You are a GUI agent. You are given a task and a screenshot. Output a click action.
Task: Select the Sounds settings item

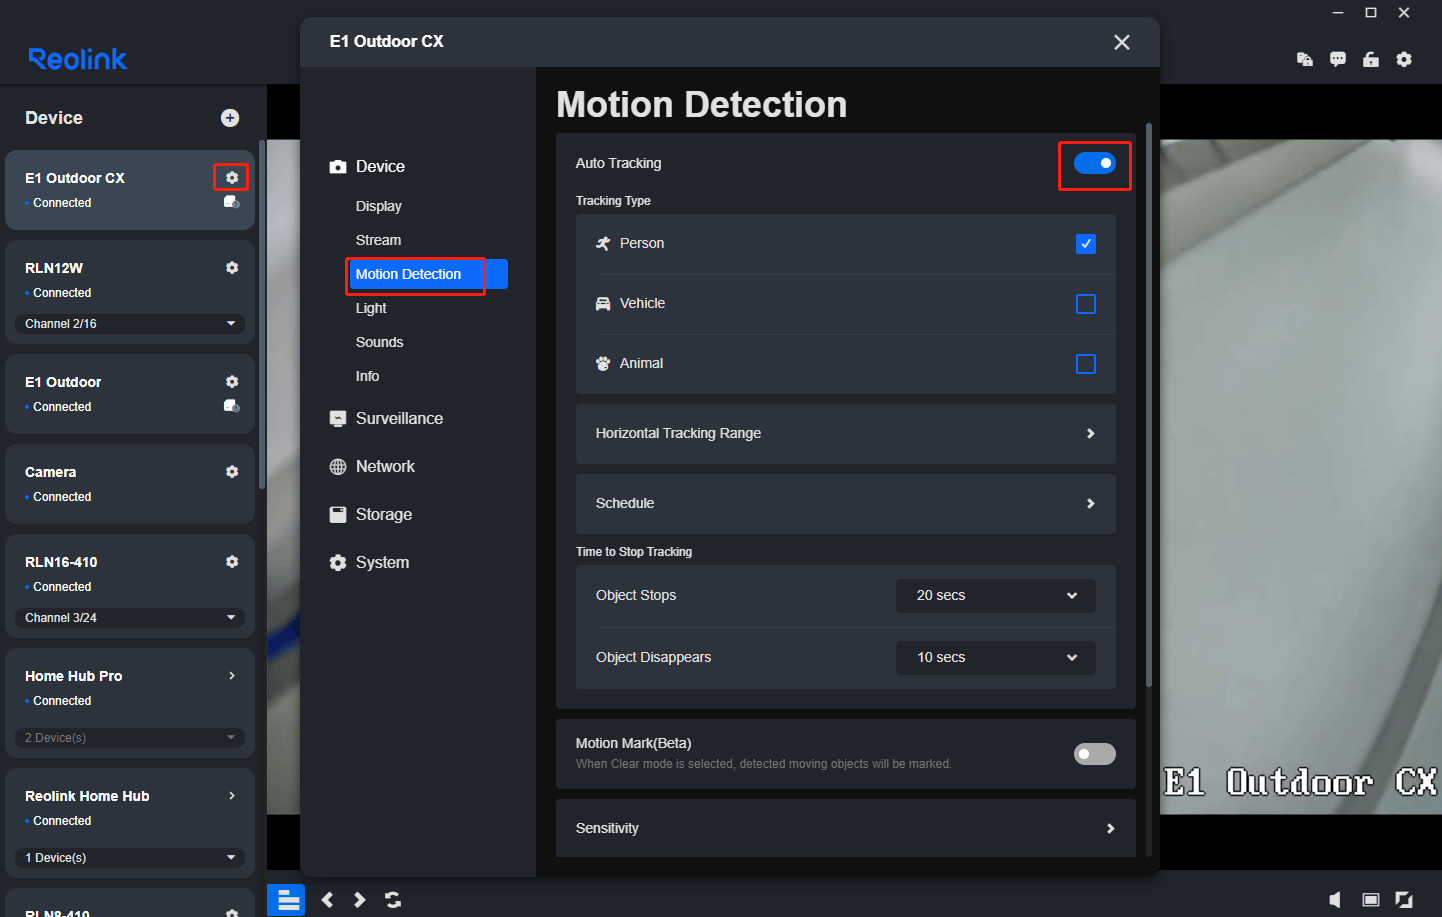click(x=380, y=342)
